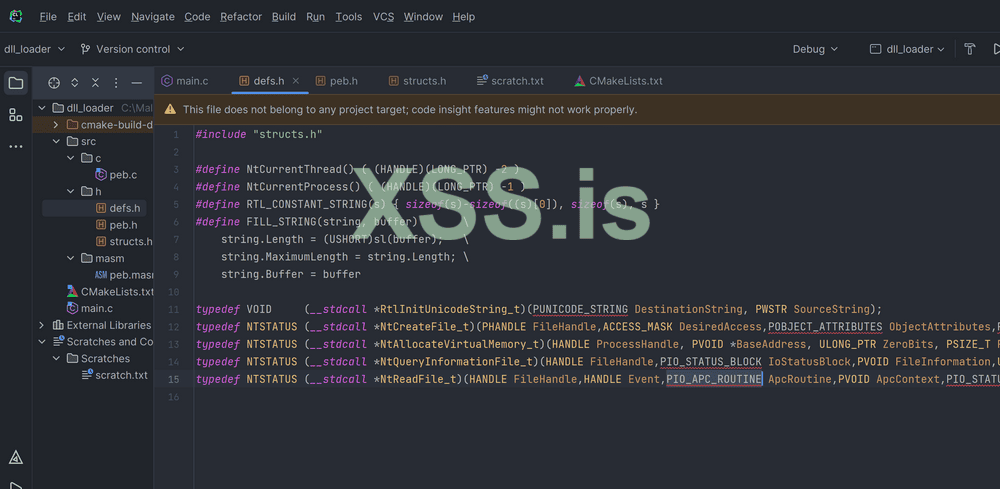Image resolution: width=1000 pixels, height=489 pixels.
Task: Click NtCreateFile_t typedef name
Action: coord(425,326)
